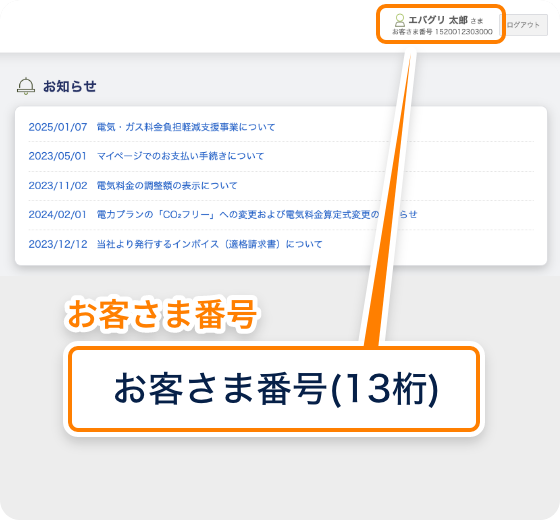Click the ログアウト button
Screen dimensions: 560x520
pyautogui.click(x=524, y=25)
